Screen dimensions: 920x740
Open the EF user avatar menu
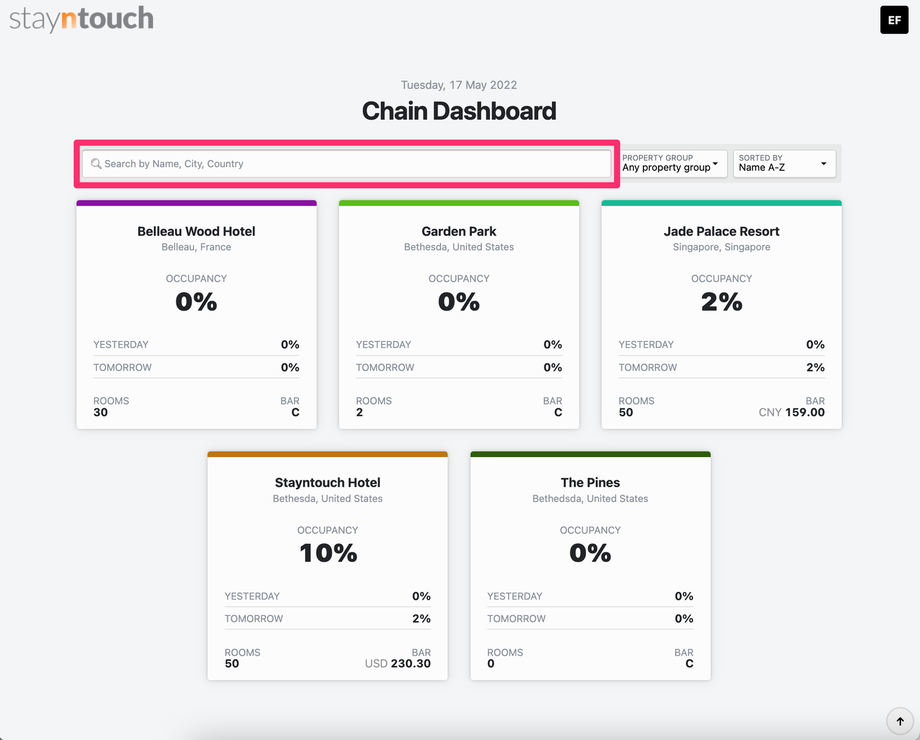click(894, 20)
